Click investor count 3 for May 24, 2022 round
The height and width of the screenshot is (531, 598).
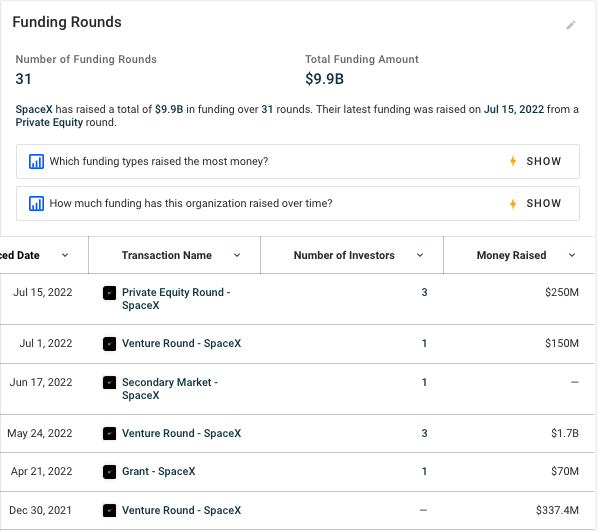pyautogui.click(x=424, y=433)
